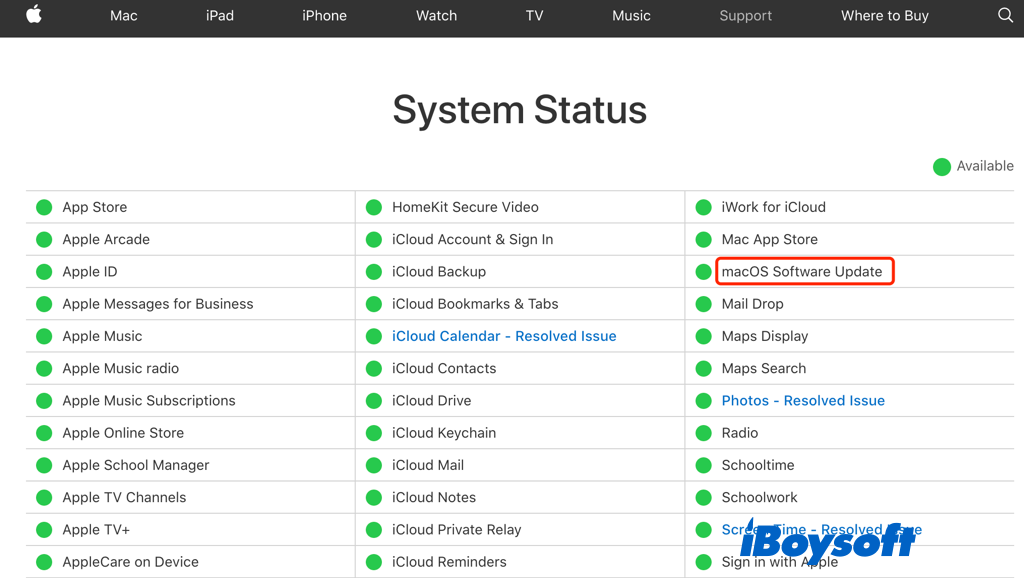
Task: Click status dot beside iCloud Drive
Action: pos(374,401)
